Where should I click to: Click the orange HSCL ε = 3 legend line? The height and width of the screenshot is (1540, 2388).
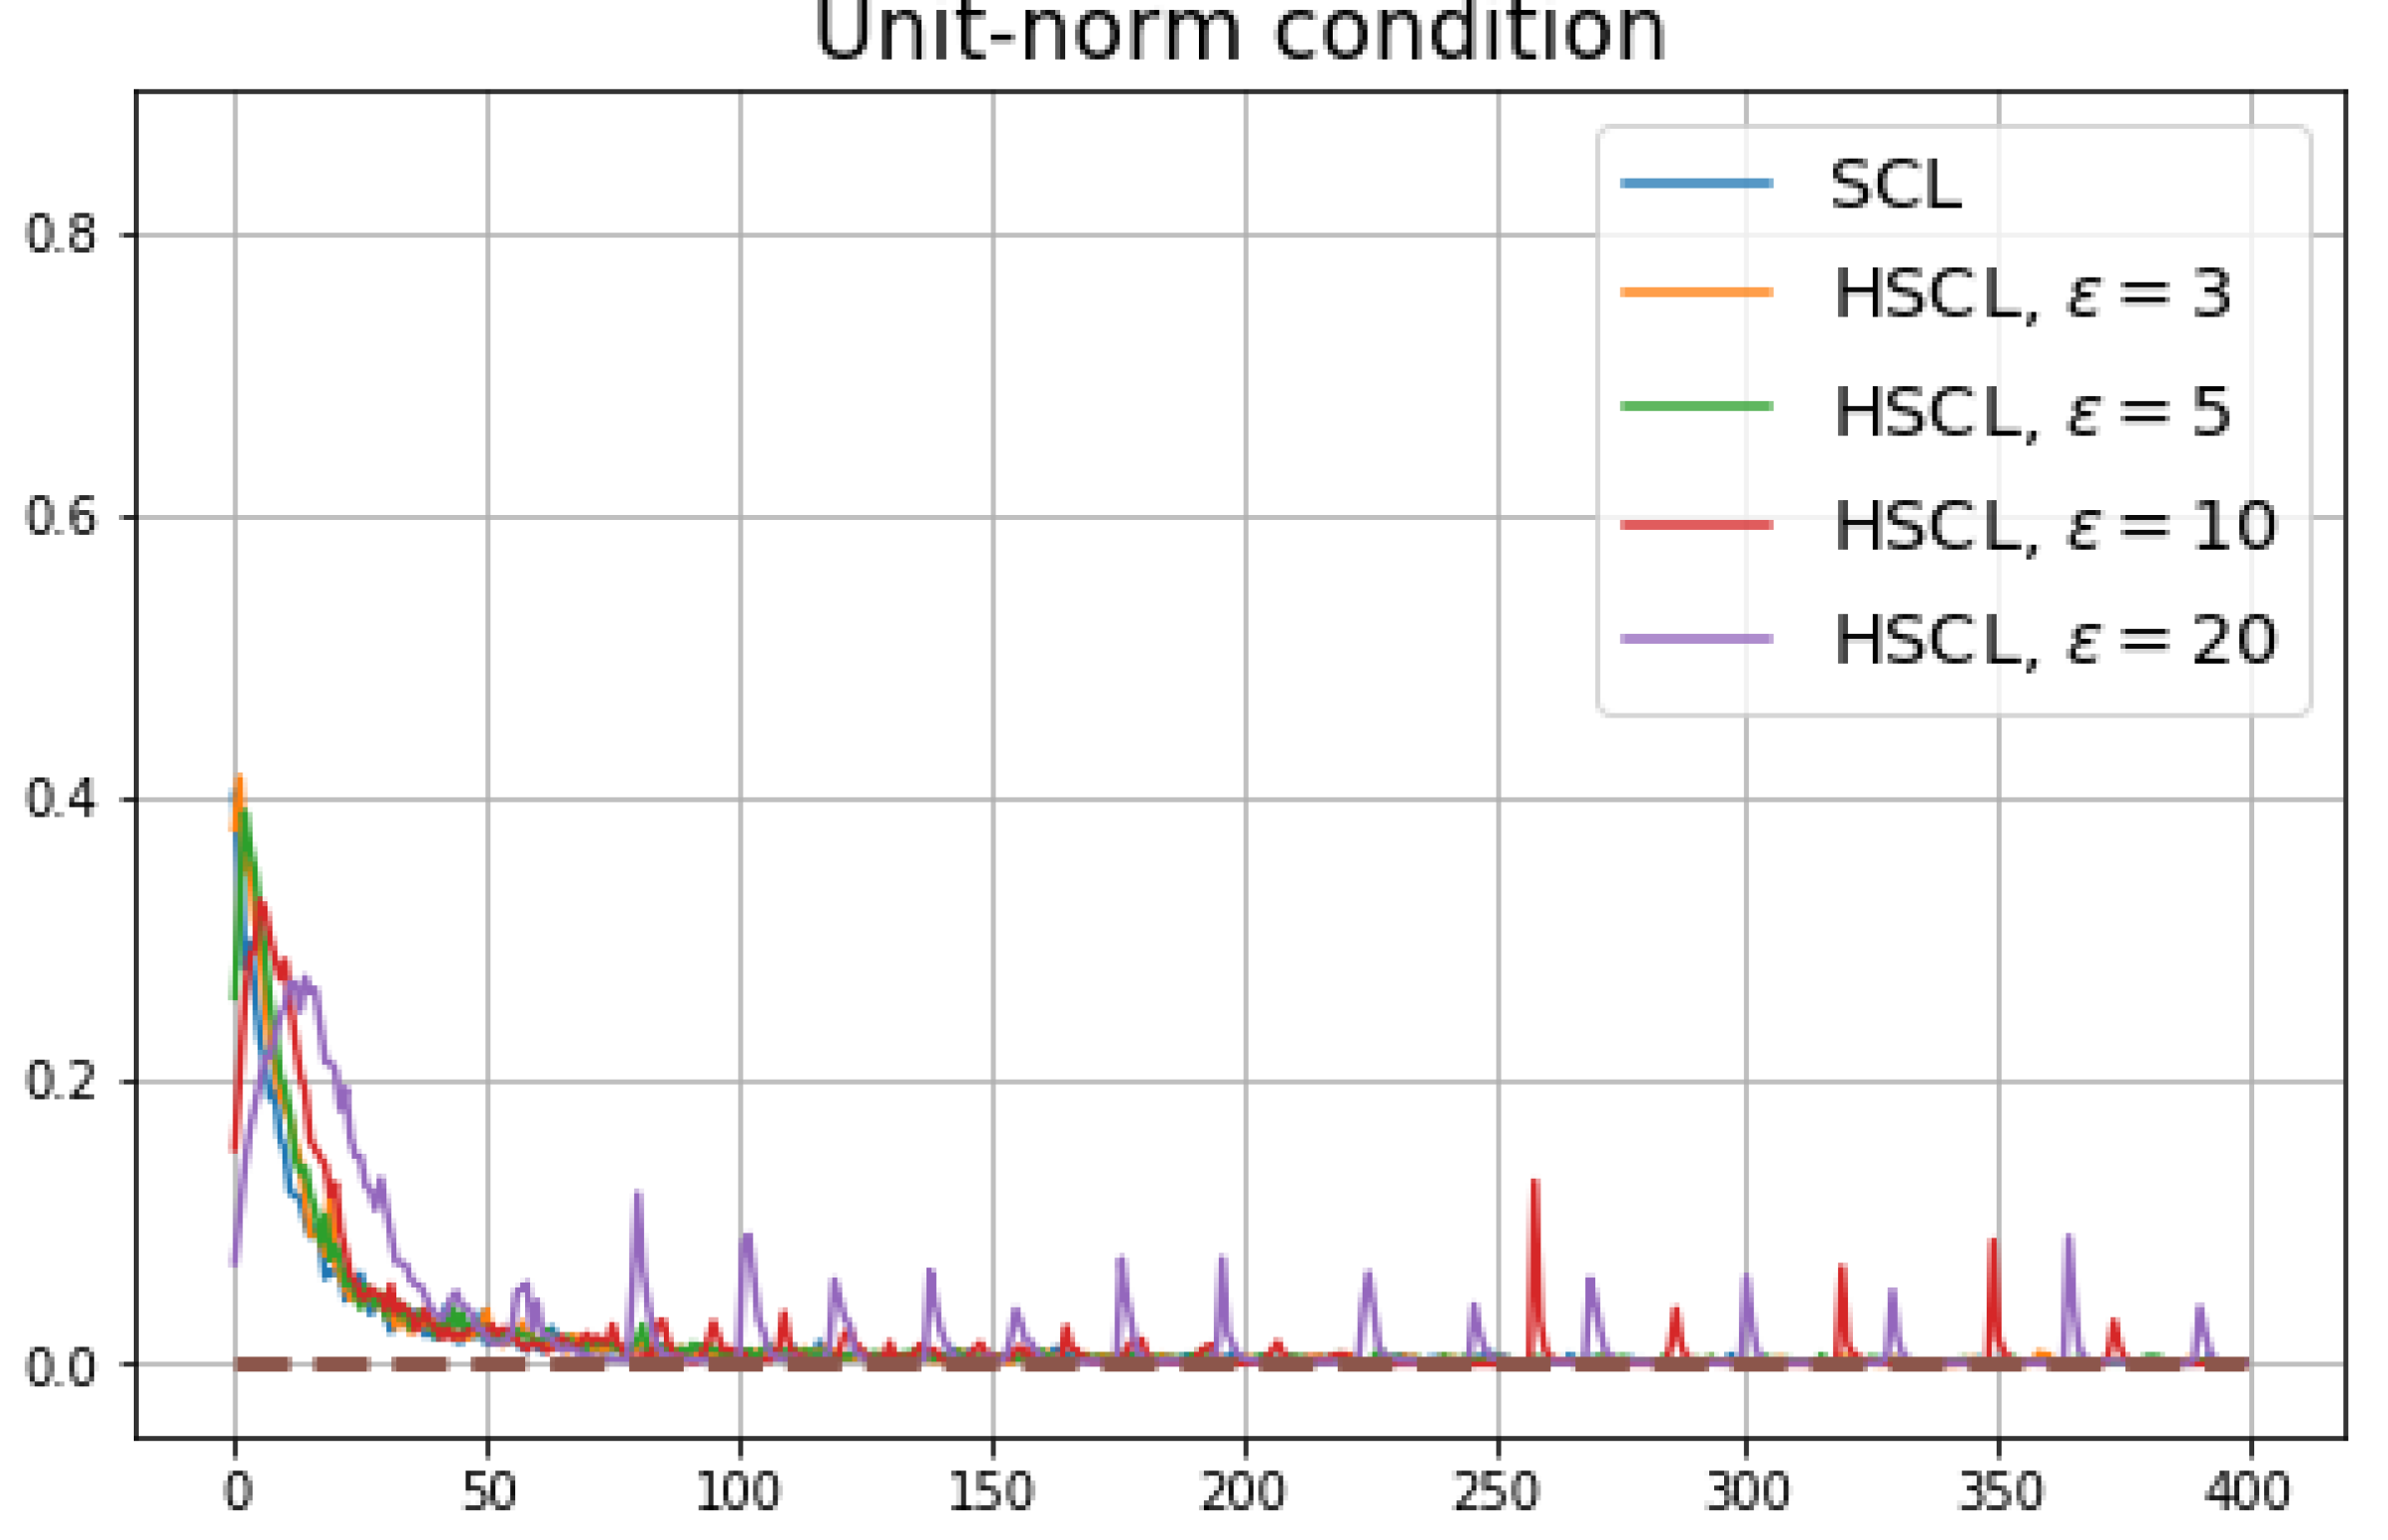click(1696, 292)
